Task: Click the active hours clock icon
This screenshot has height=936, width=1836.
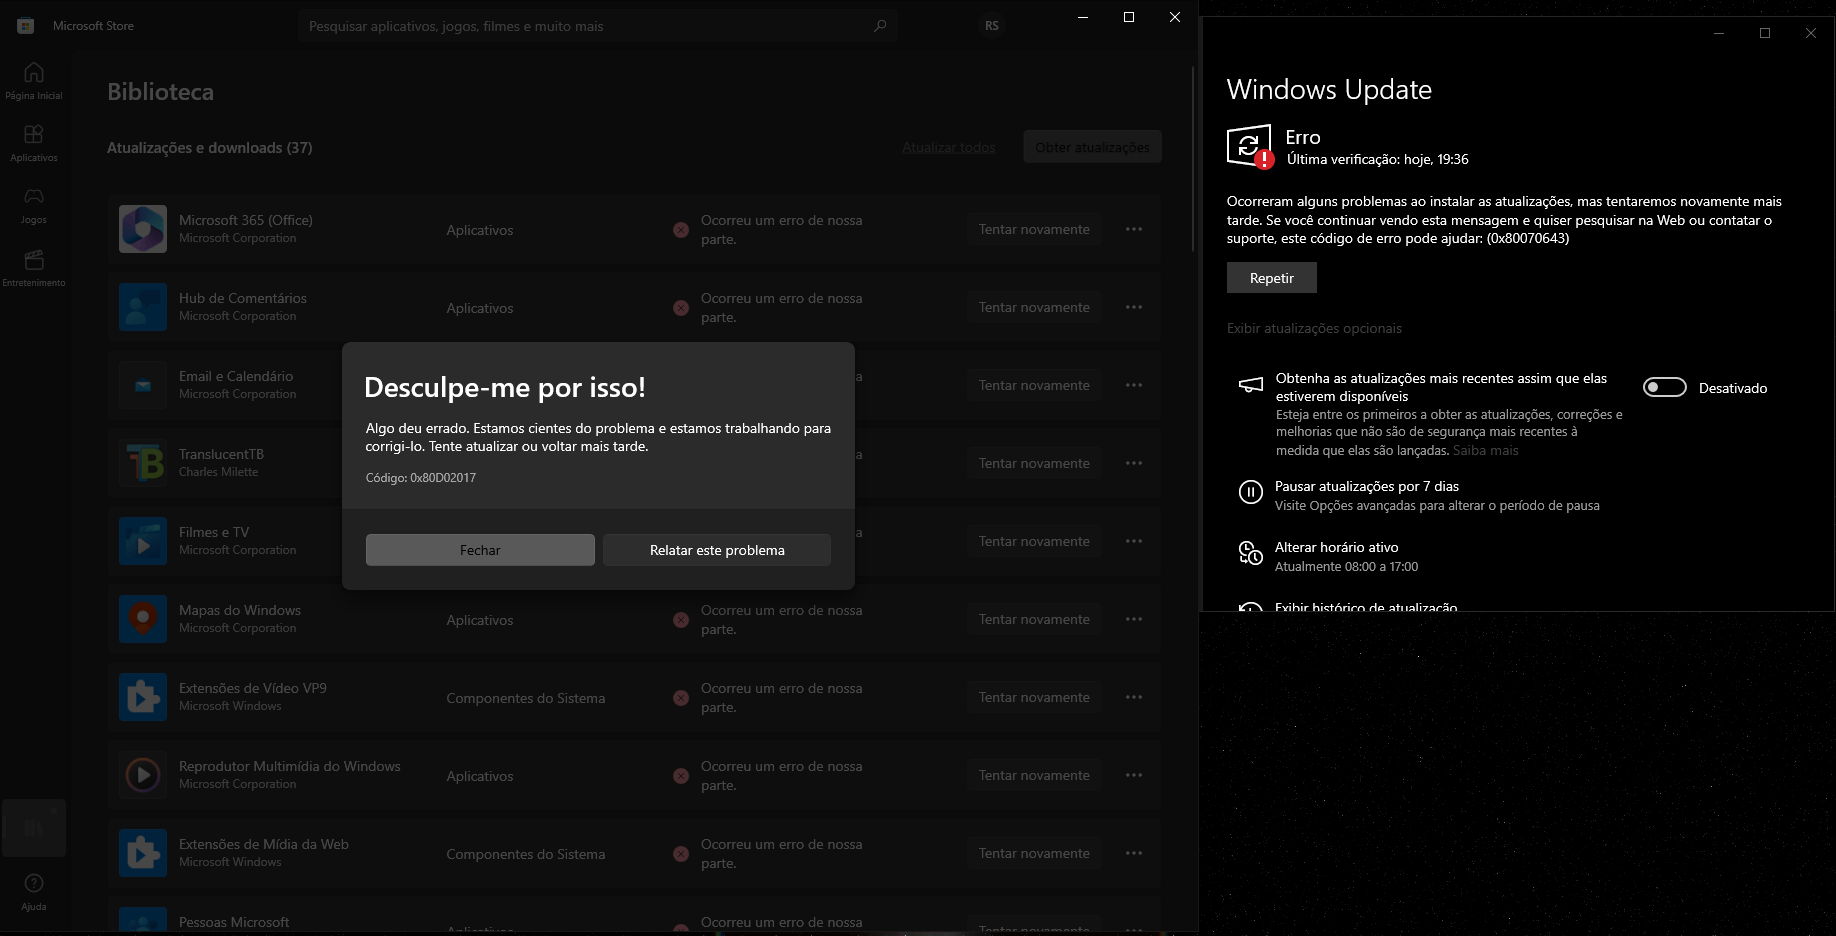Action: pyautogui.click(x=1251, y=553)
